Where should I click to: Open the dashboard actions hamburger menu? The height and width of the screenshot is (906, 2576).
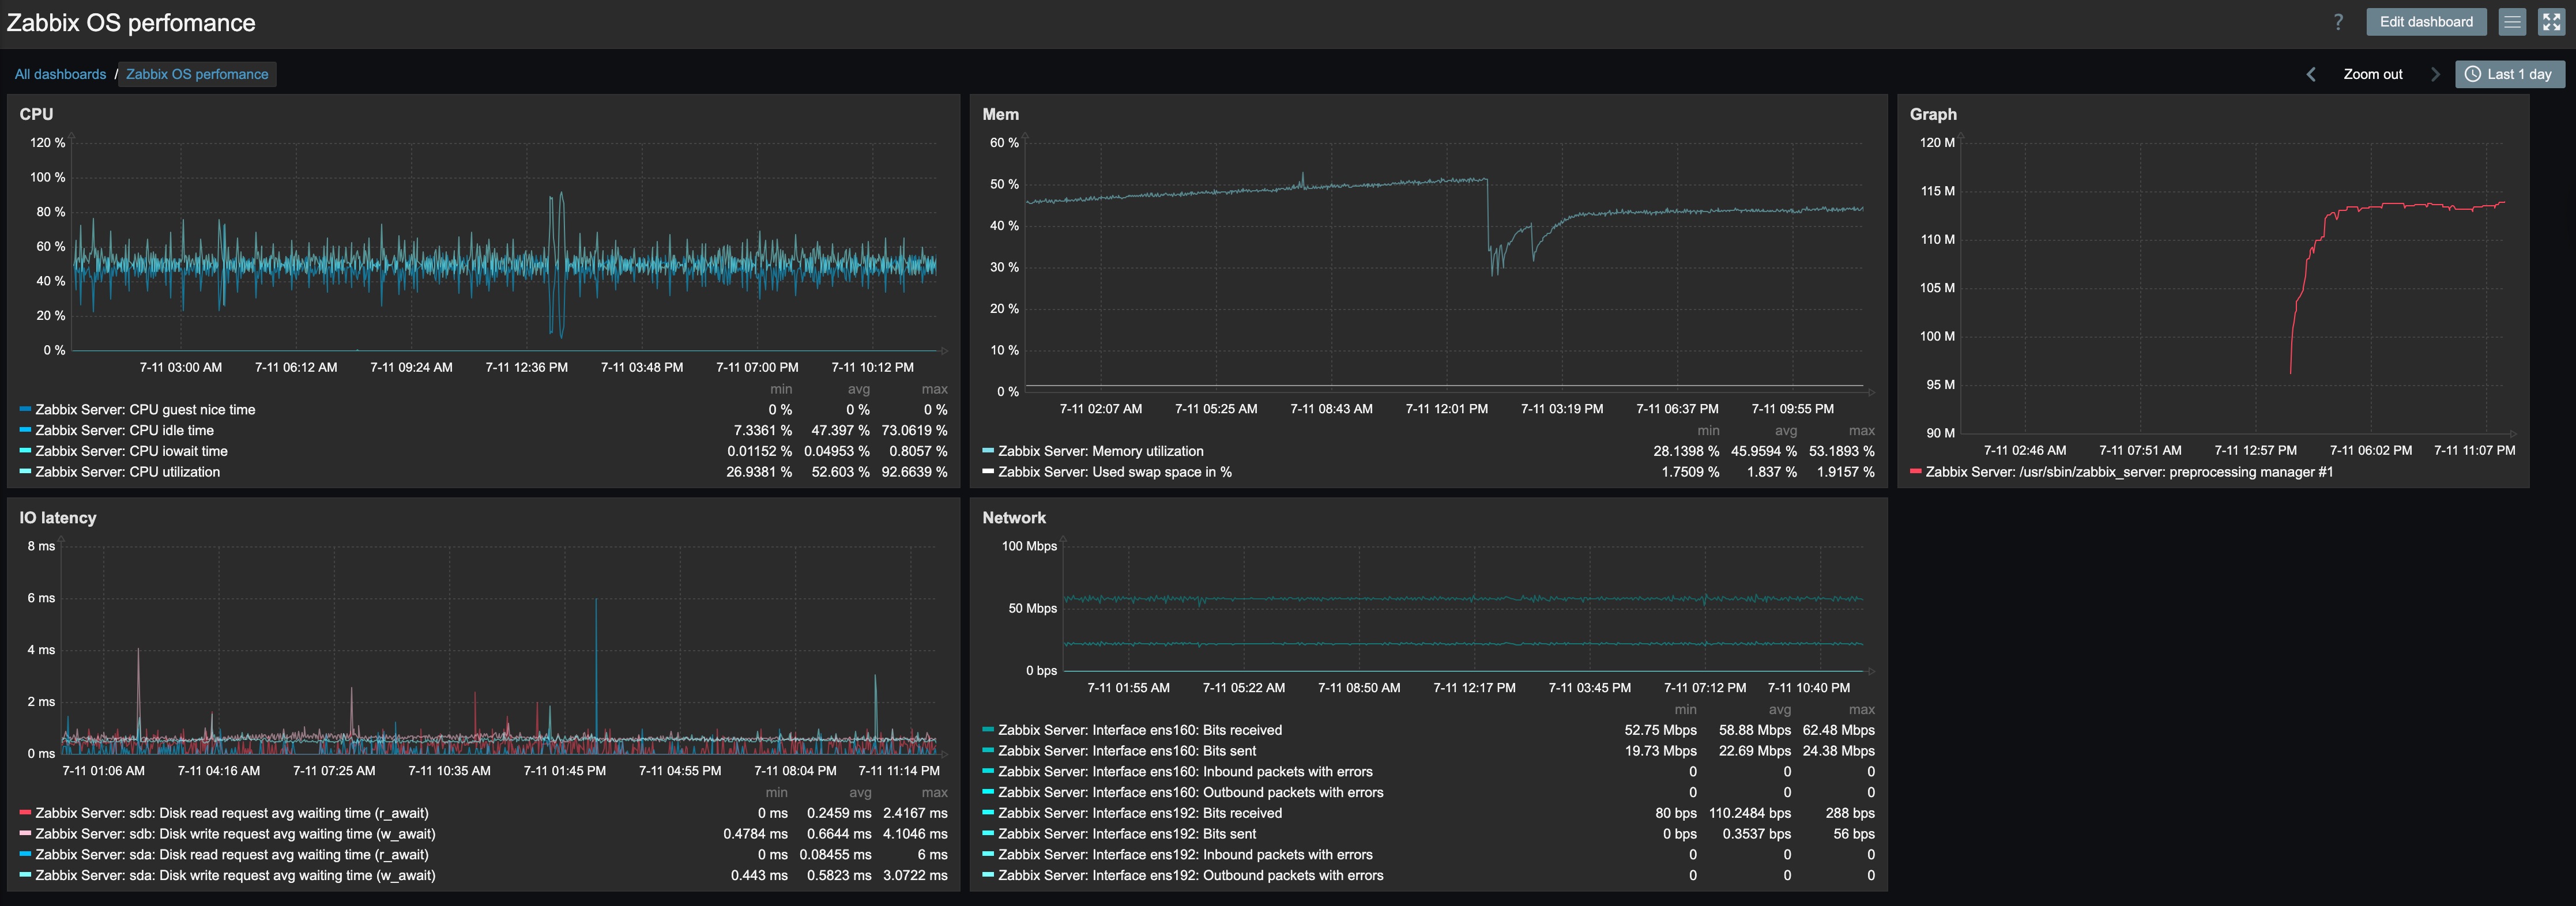2512,22
